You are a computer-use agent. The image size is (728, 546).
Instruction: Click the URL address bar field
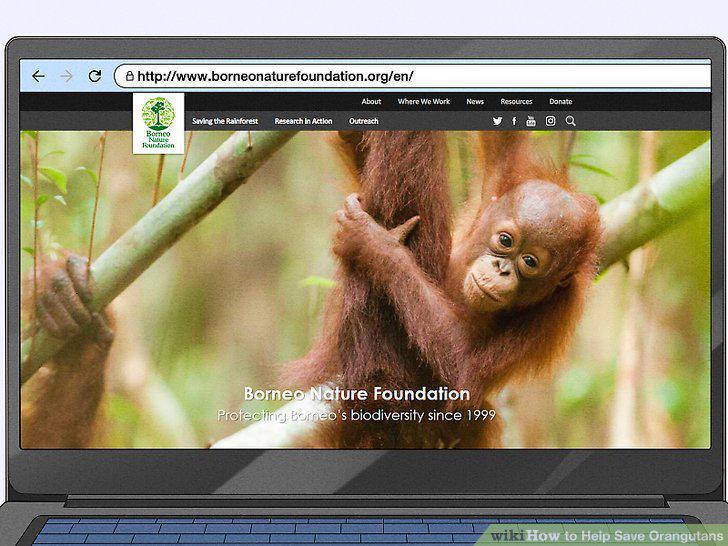coord(412,76)
